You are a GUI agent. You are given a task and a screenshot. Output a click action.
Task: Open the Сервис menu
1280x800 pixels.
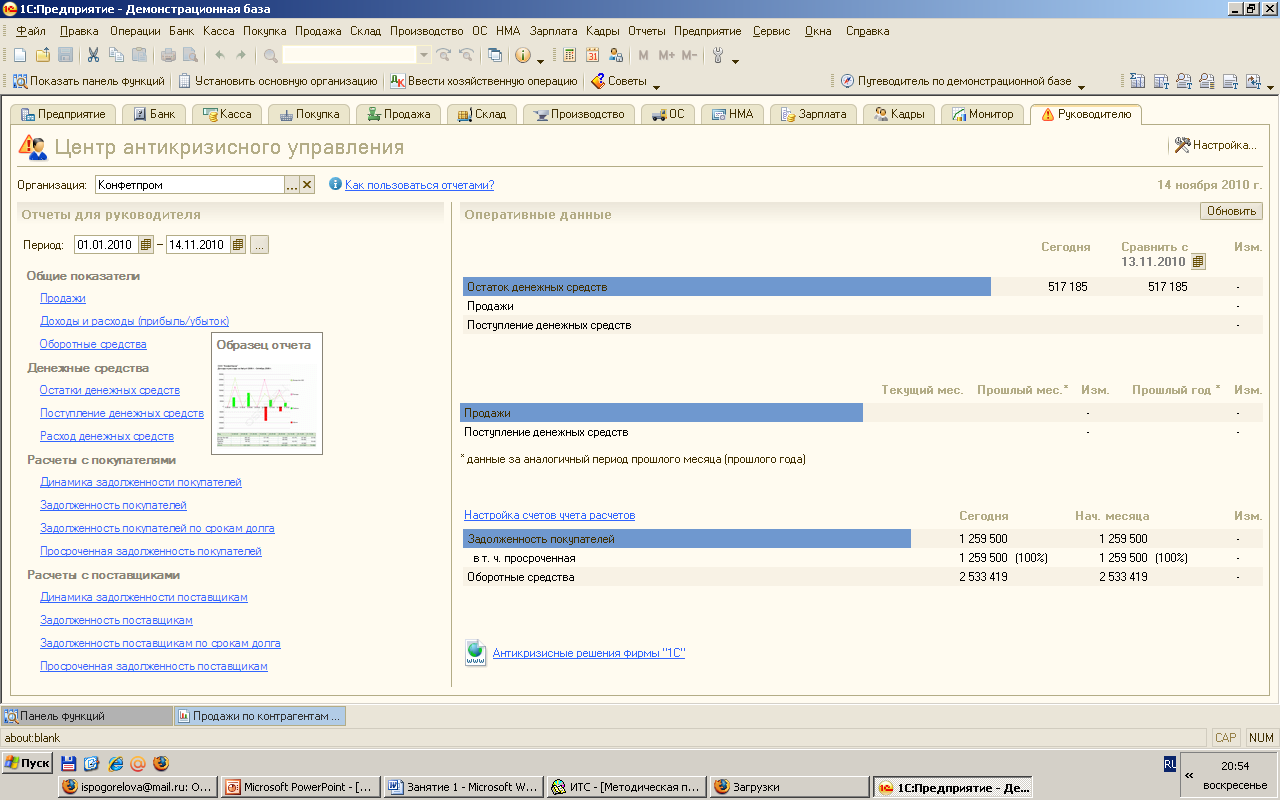point(772,31)
